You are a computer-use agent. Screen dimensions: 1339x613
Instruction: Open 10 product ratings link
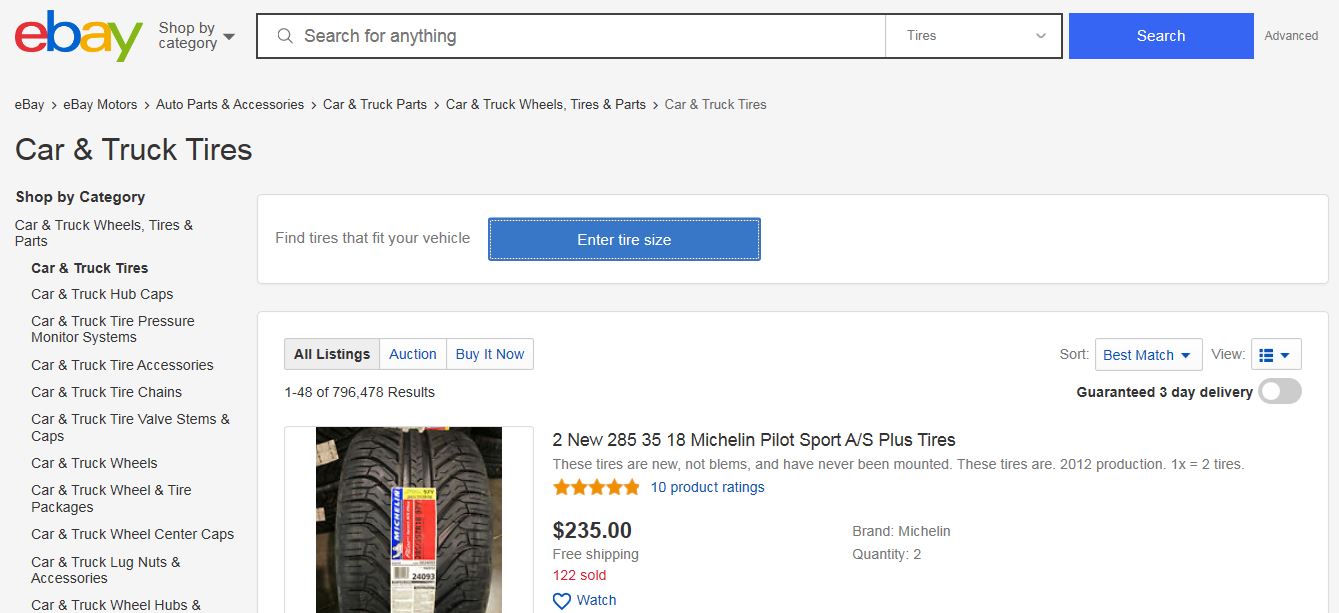(x=707, y=488)
